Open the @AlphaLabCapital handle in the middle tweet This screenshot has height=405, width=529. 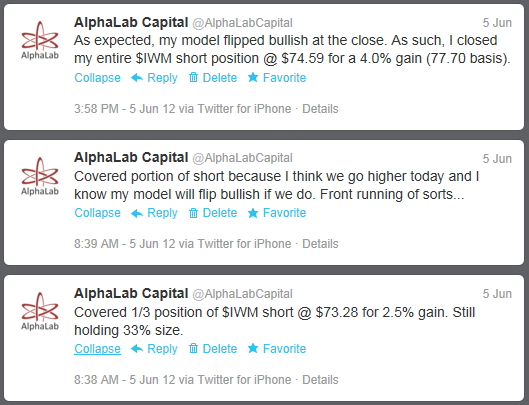click(242, 158)
